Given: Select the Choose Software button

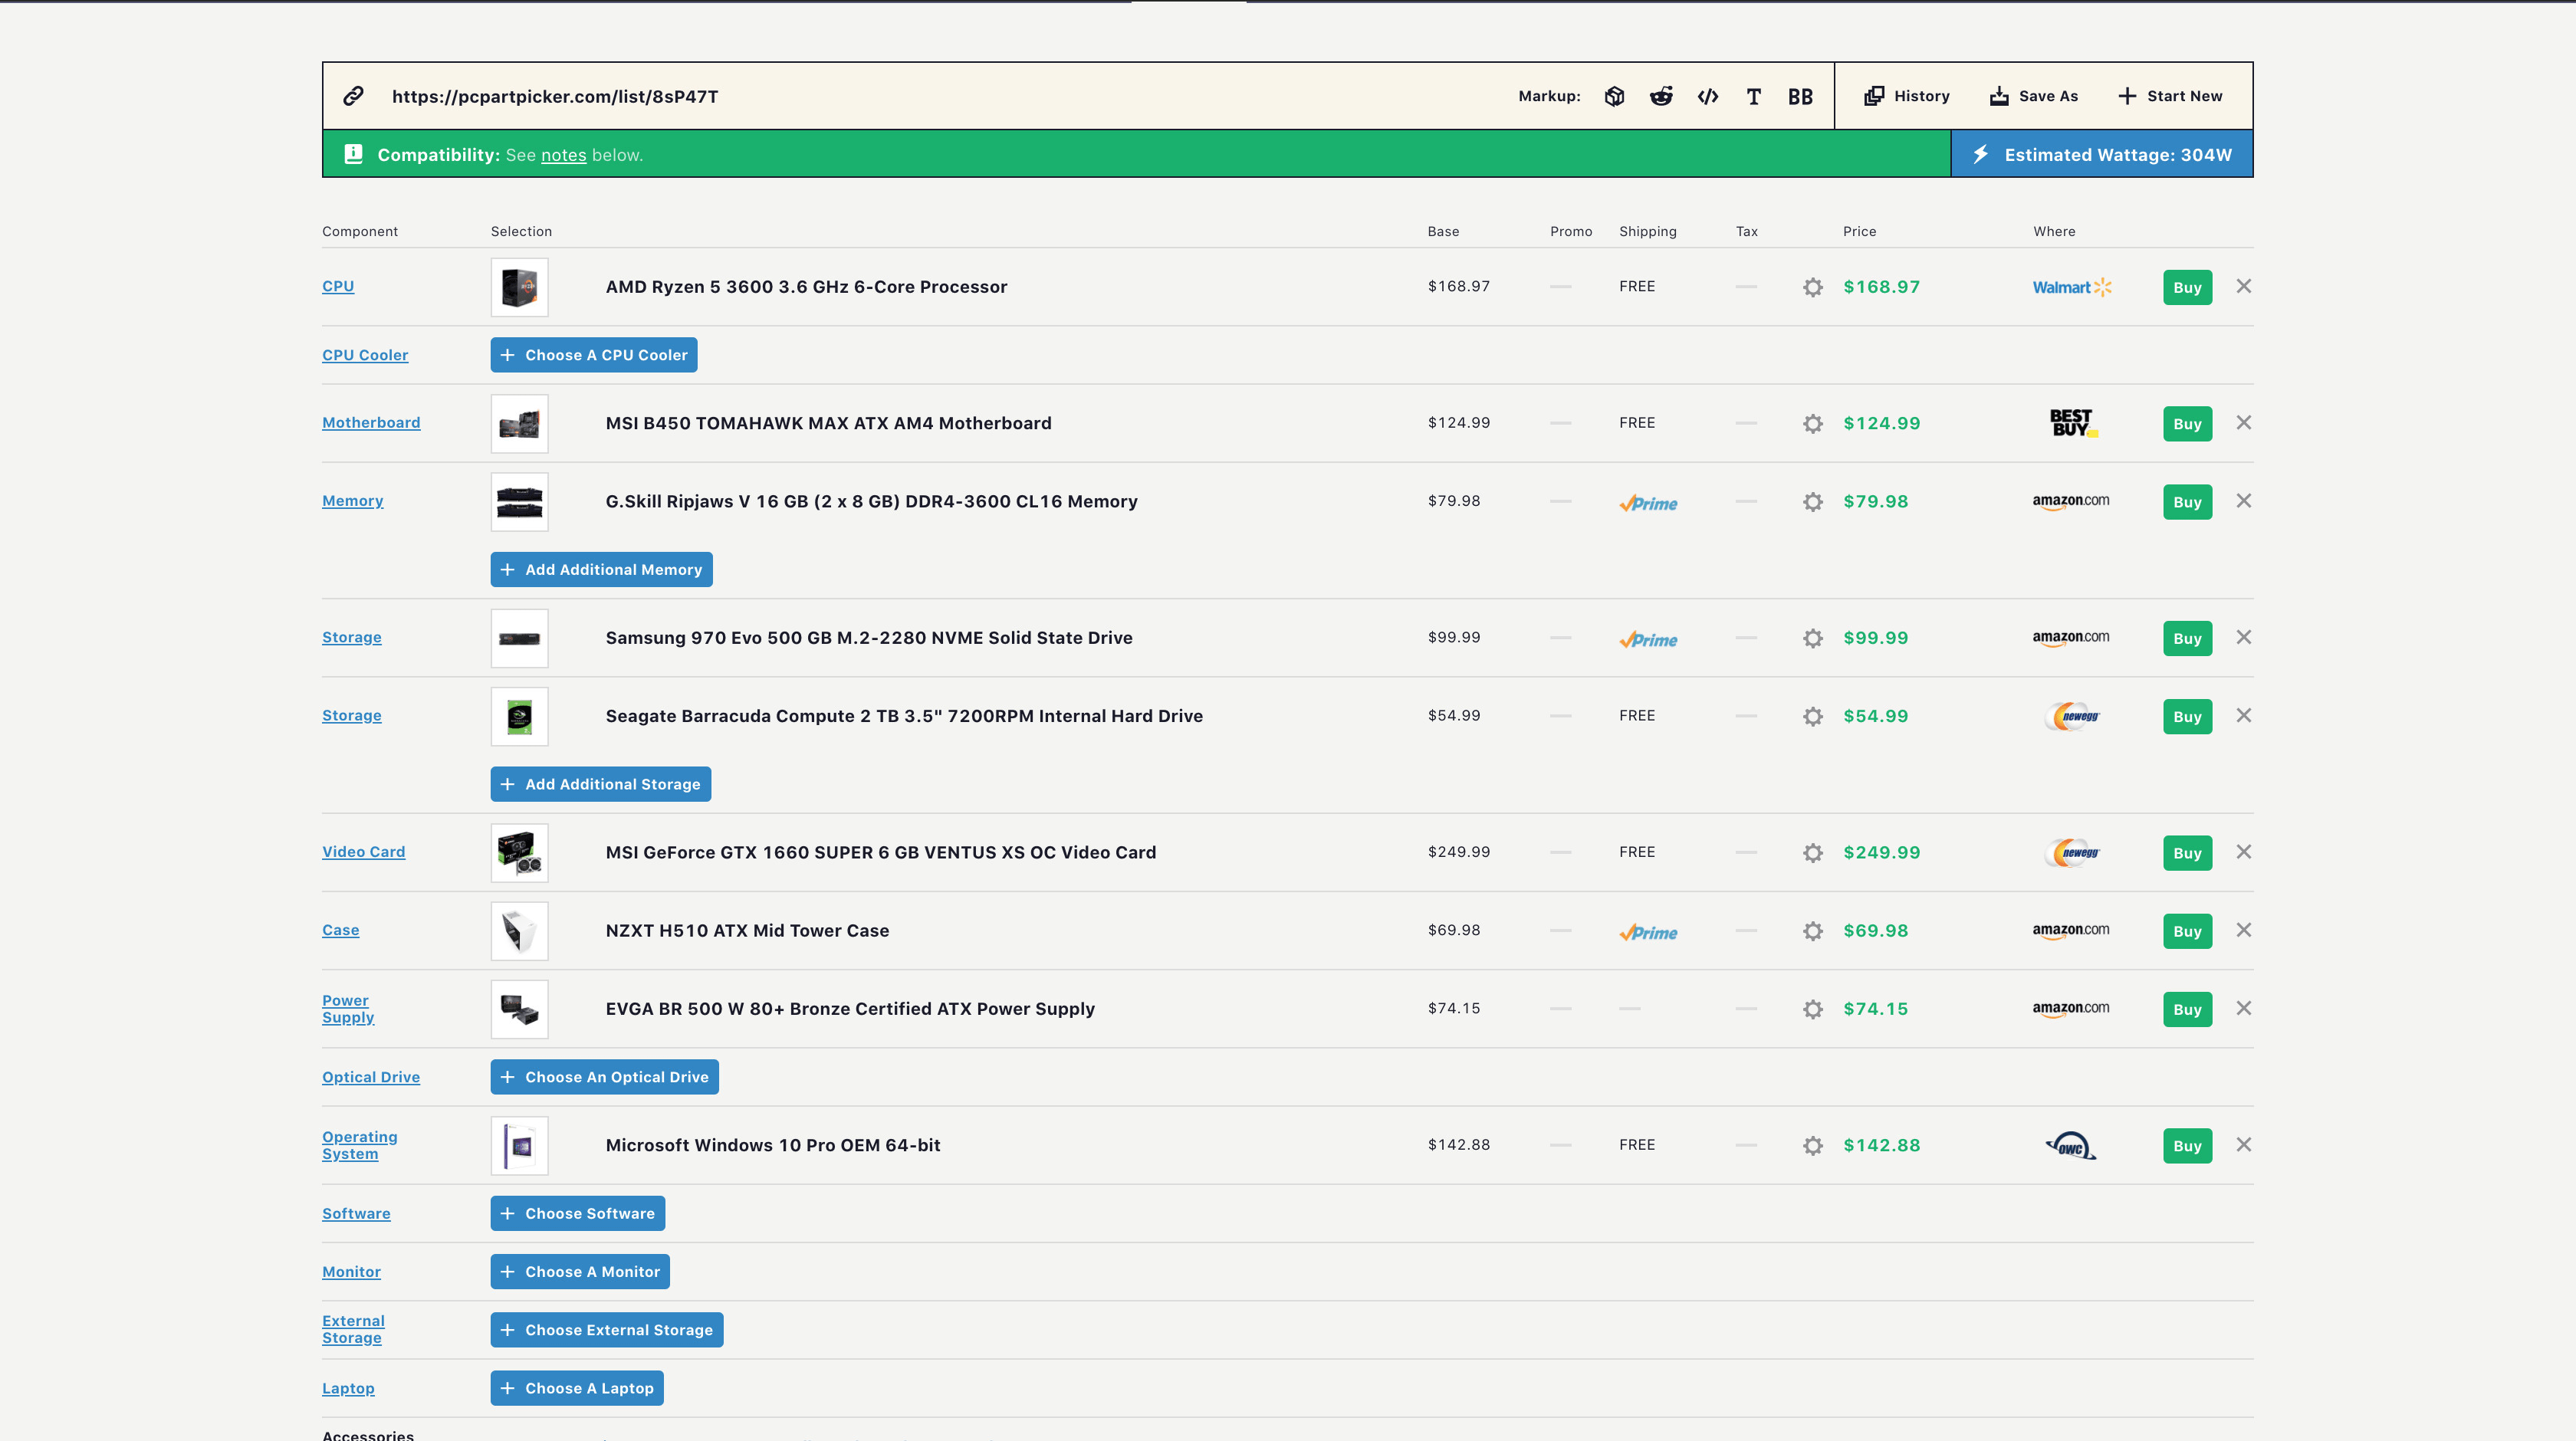Looking at the screenshot, I should tap(579, 1213).
